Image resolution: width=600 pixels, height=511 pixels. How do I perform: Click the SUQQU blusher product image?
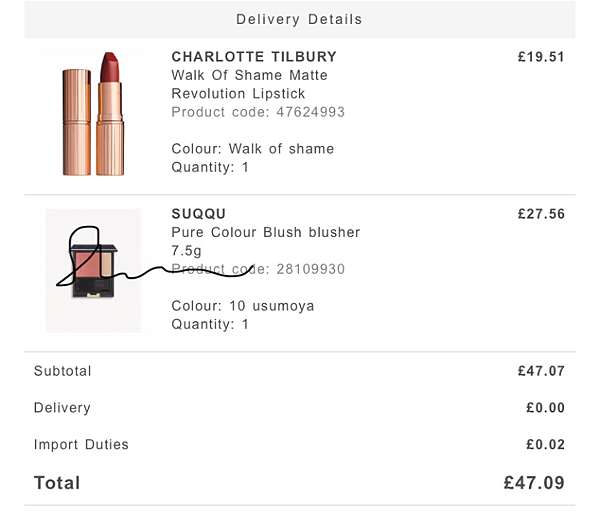(x=94, y=270)
